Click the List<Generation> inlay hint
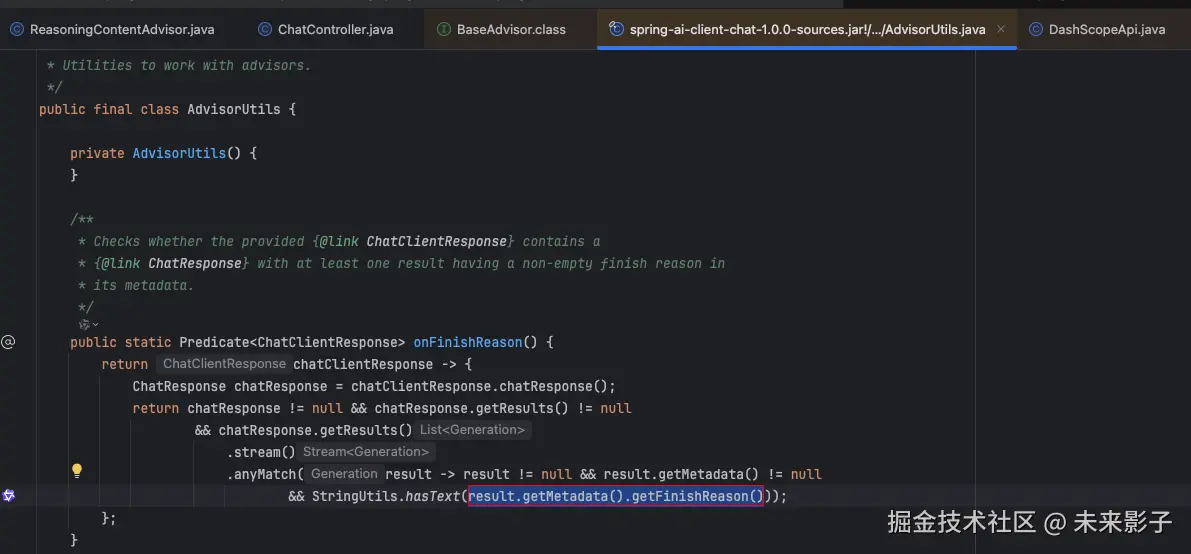1191x554 pixels. [474, 429]
